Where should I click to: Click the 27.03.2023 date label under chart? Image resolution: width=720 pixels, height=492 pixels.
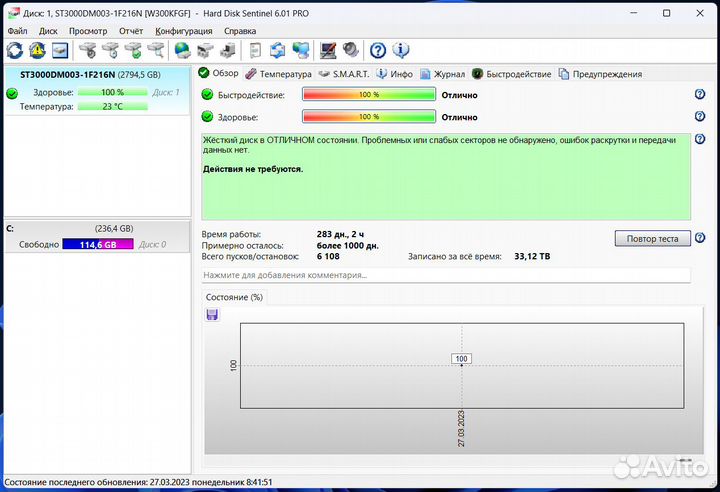(461, 428)
